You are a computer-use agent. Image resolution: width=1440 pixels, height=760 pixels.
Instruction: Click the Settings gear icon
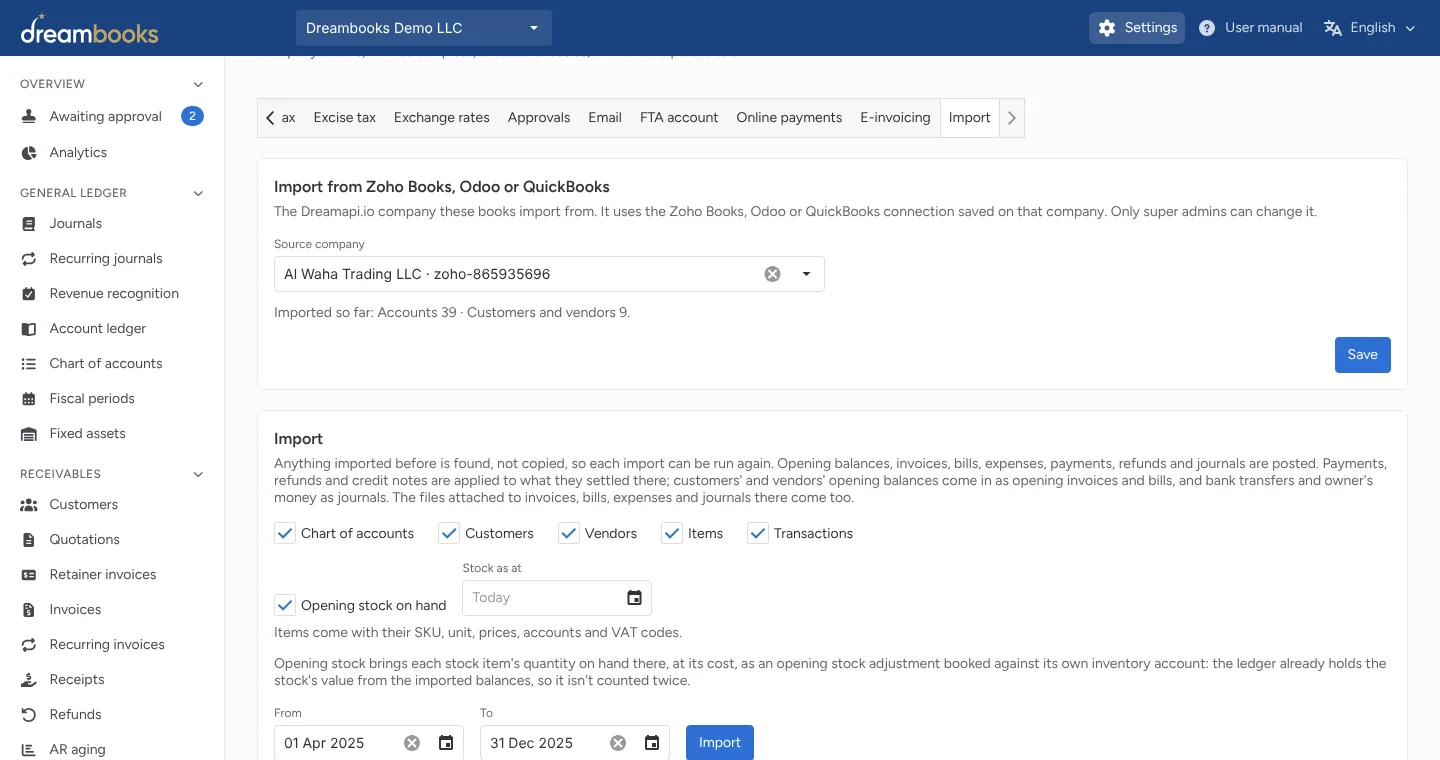click(x=1107, y=28)
